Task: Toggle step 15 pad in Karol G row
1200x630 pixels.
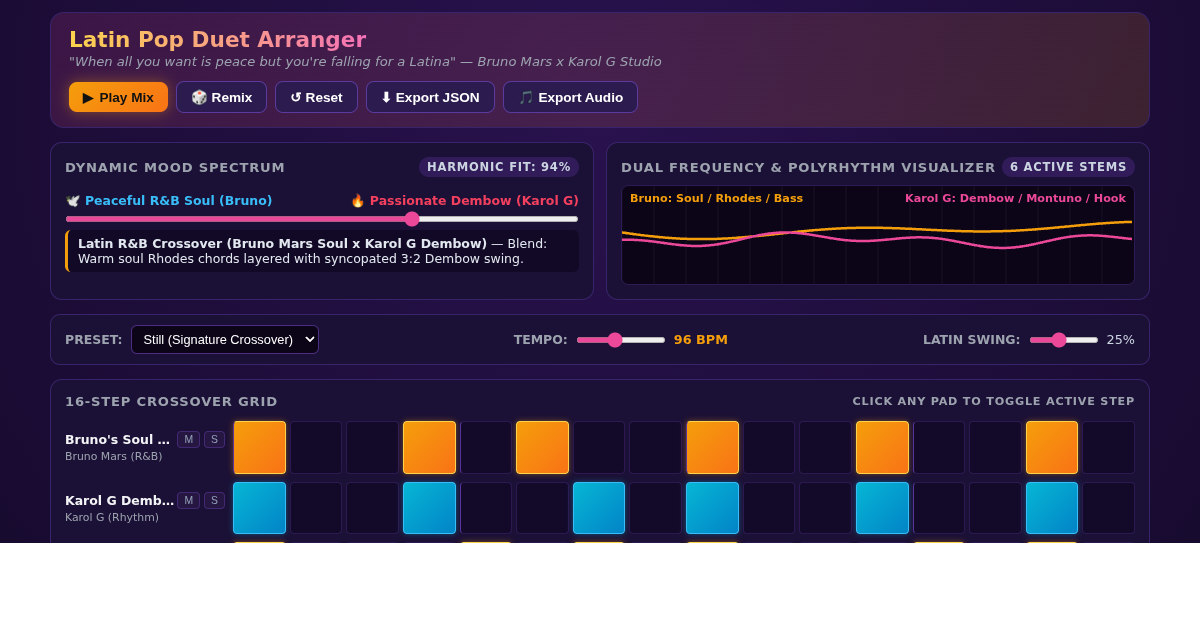Action: [x=1052, y=508]
